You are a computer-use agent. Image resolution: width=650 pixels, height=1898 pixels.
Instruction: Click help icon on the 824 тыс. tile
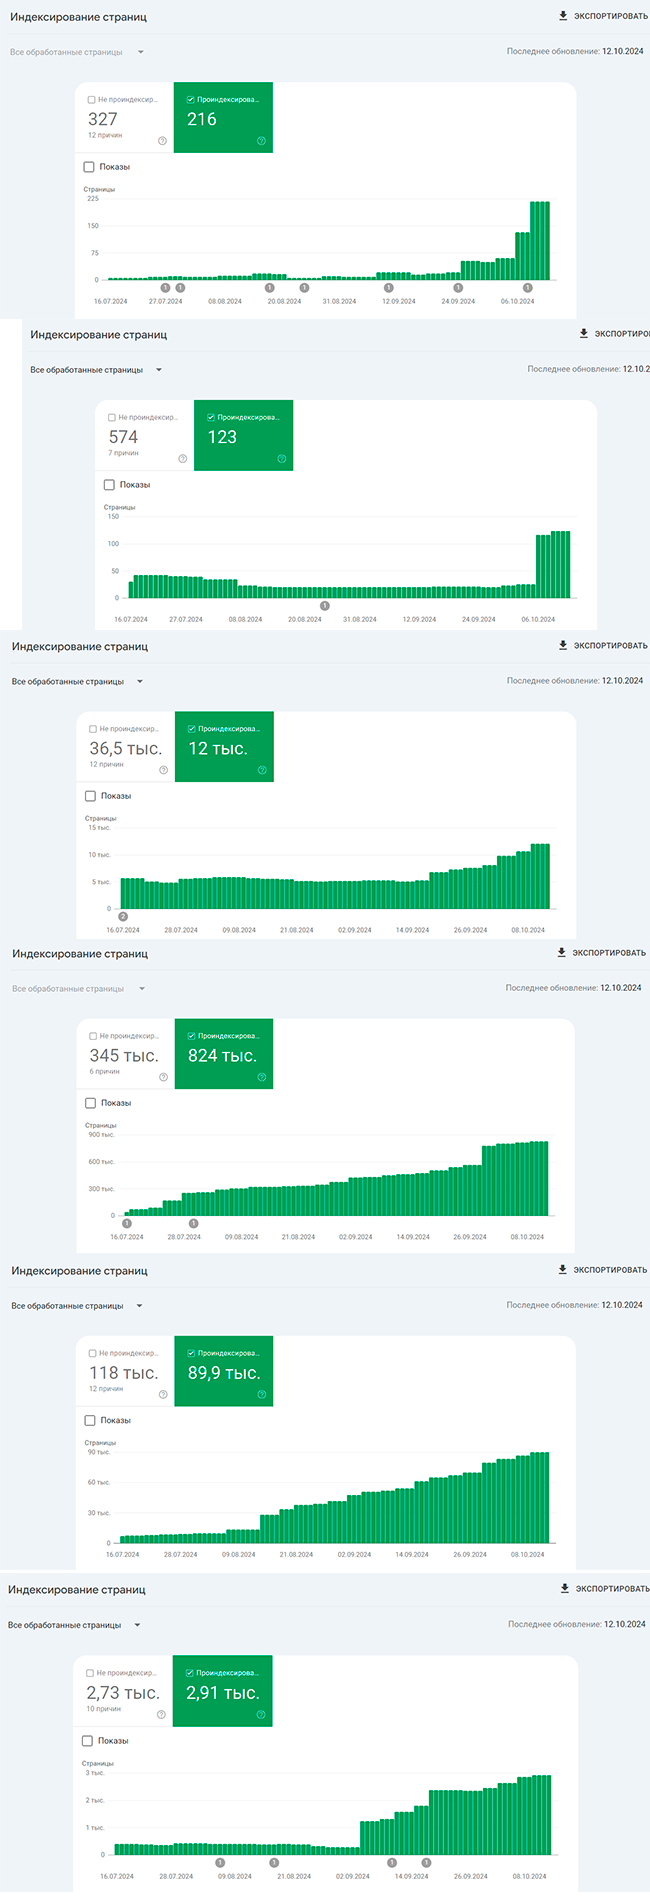point(262,1077)
